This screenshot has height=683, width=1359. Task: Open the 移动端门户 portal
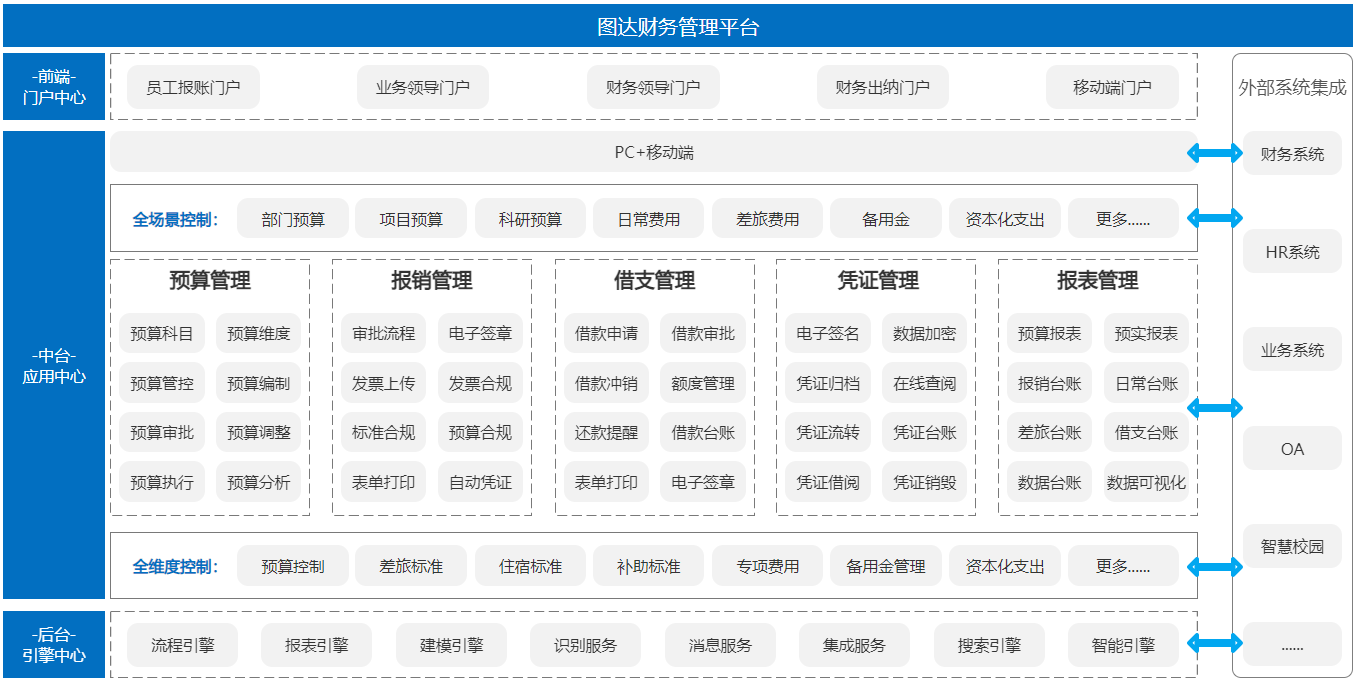pos(1113,87)
